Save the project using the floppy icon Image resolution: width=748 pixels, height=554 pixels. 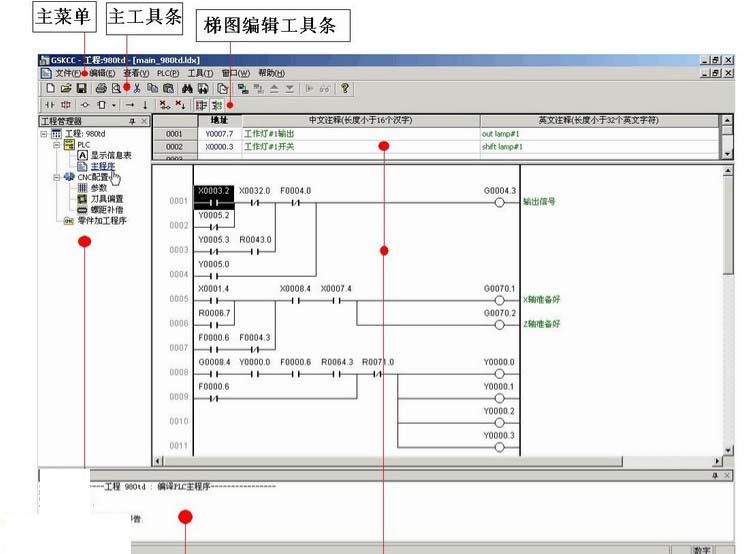(82, 88)
